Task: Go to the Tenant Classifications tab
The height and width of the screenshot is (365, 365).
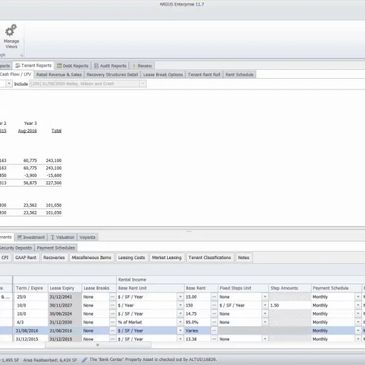Action: pos(210,258)
